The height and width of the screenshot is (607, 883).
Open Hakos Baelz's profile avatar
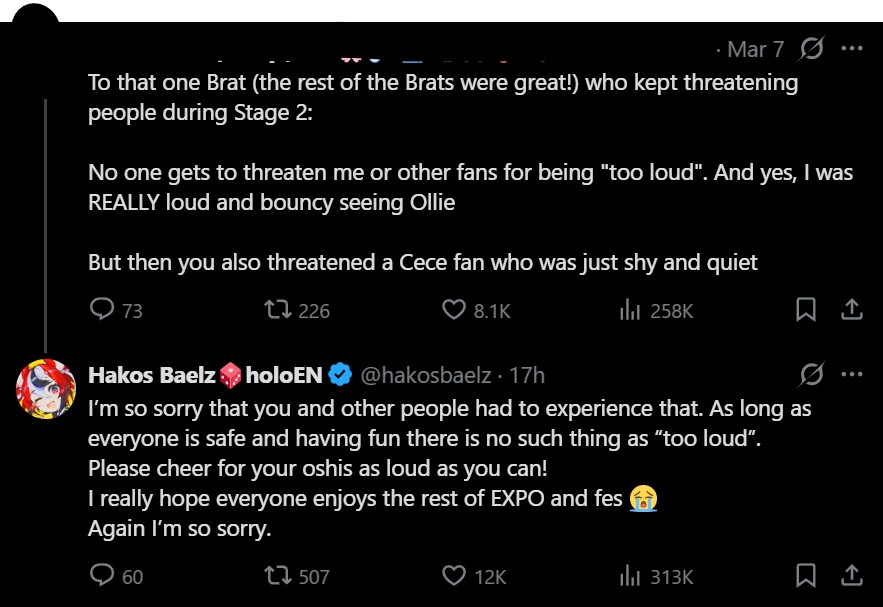pos(46,388)
